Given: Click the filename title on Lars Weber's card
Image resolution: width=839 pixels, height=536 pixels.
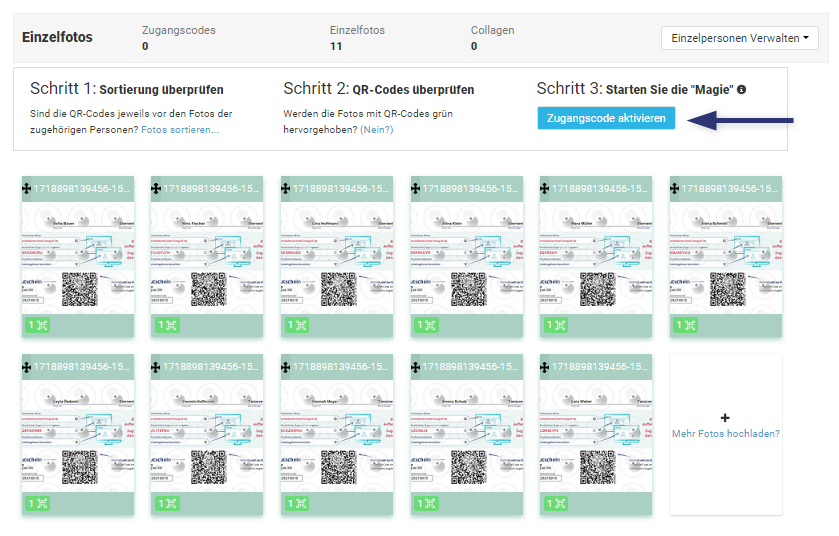Looking at the screenshot, I should tap(600, 367).
